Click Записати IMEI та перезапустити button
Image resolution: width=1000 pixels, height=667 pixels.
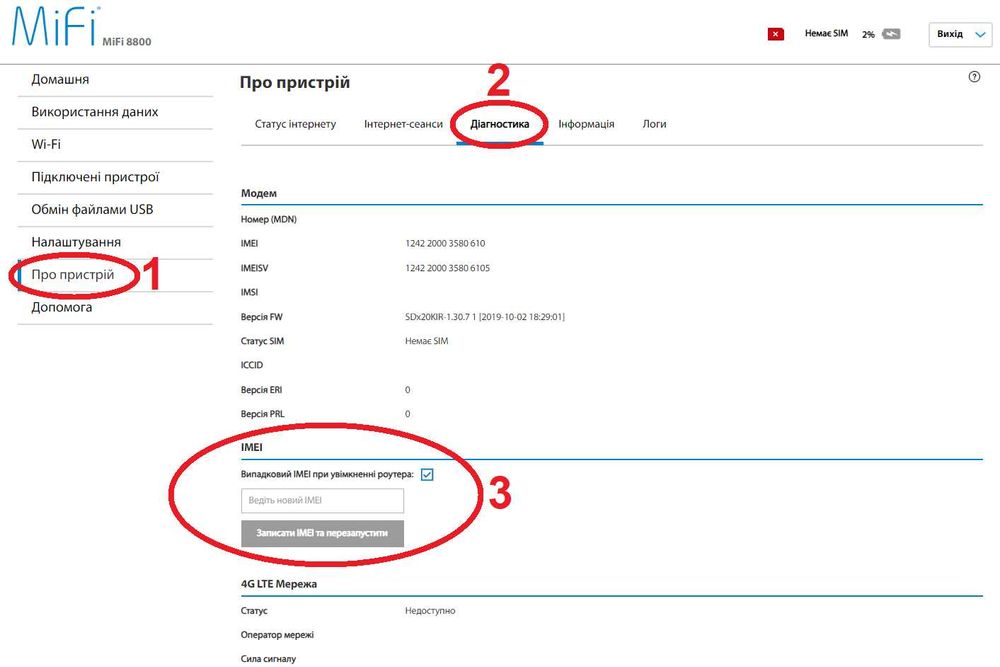point(322,533)
